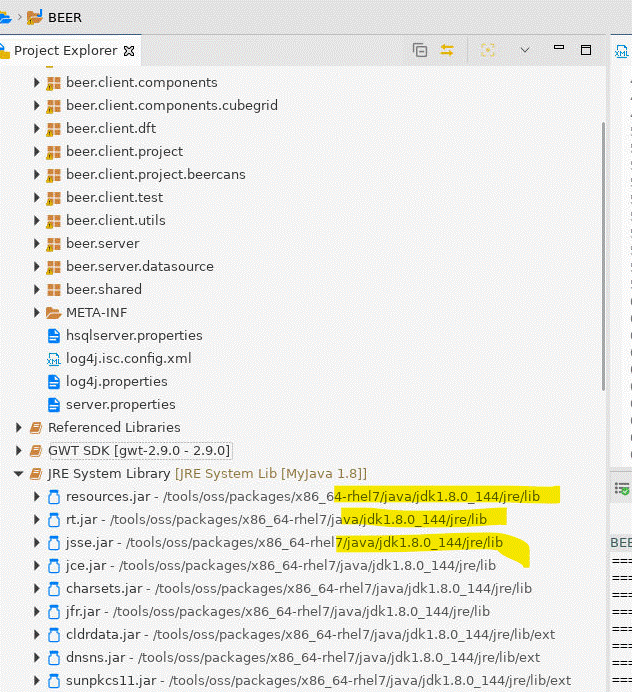
Task: Click the beer.server package icon
Action: point(53,244)
